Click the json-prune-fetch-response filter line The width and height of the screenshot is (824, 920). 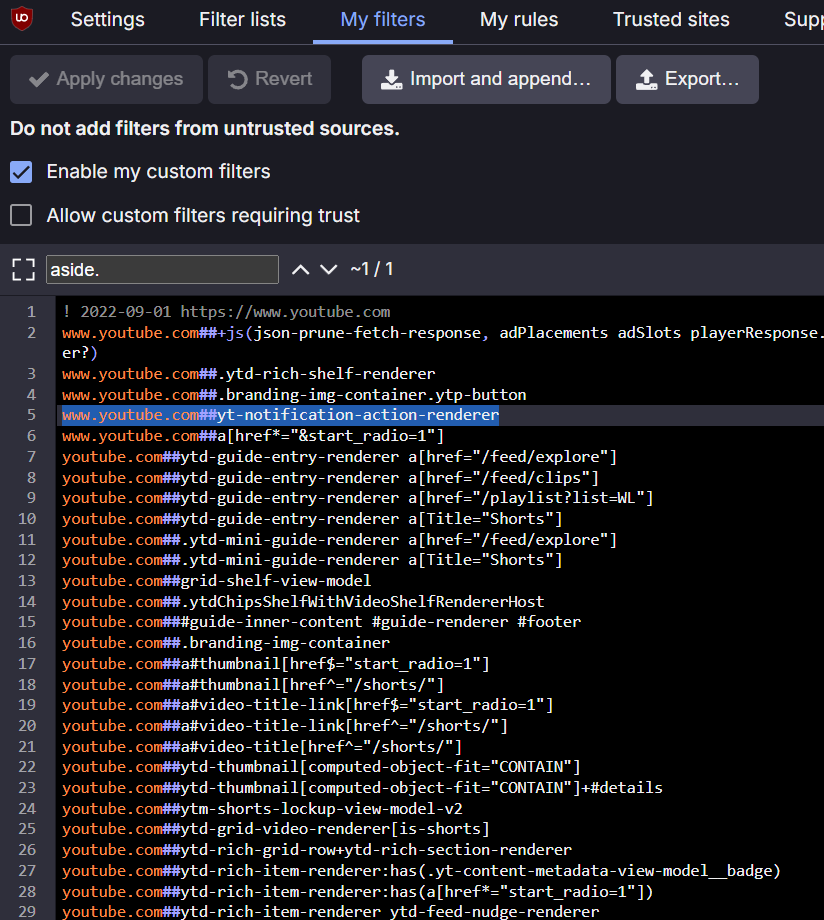click(443, 343)
